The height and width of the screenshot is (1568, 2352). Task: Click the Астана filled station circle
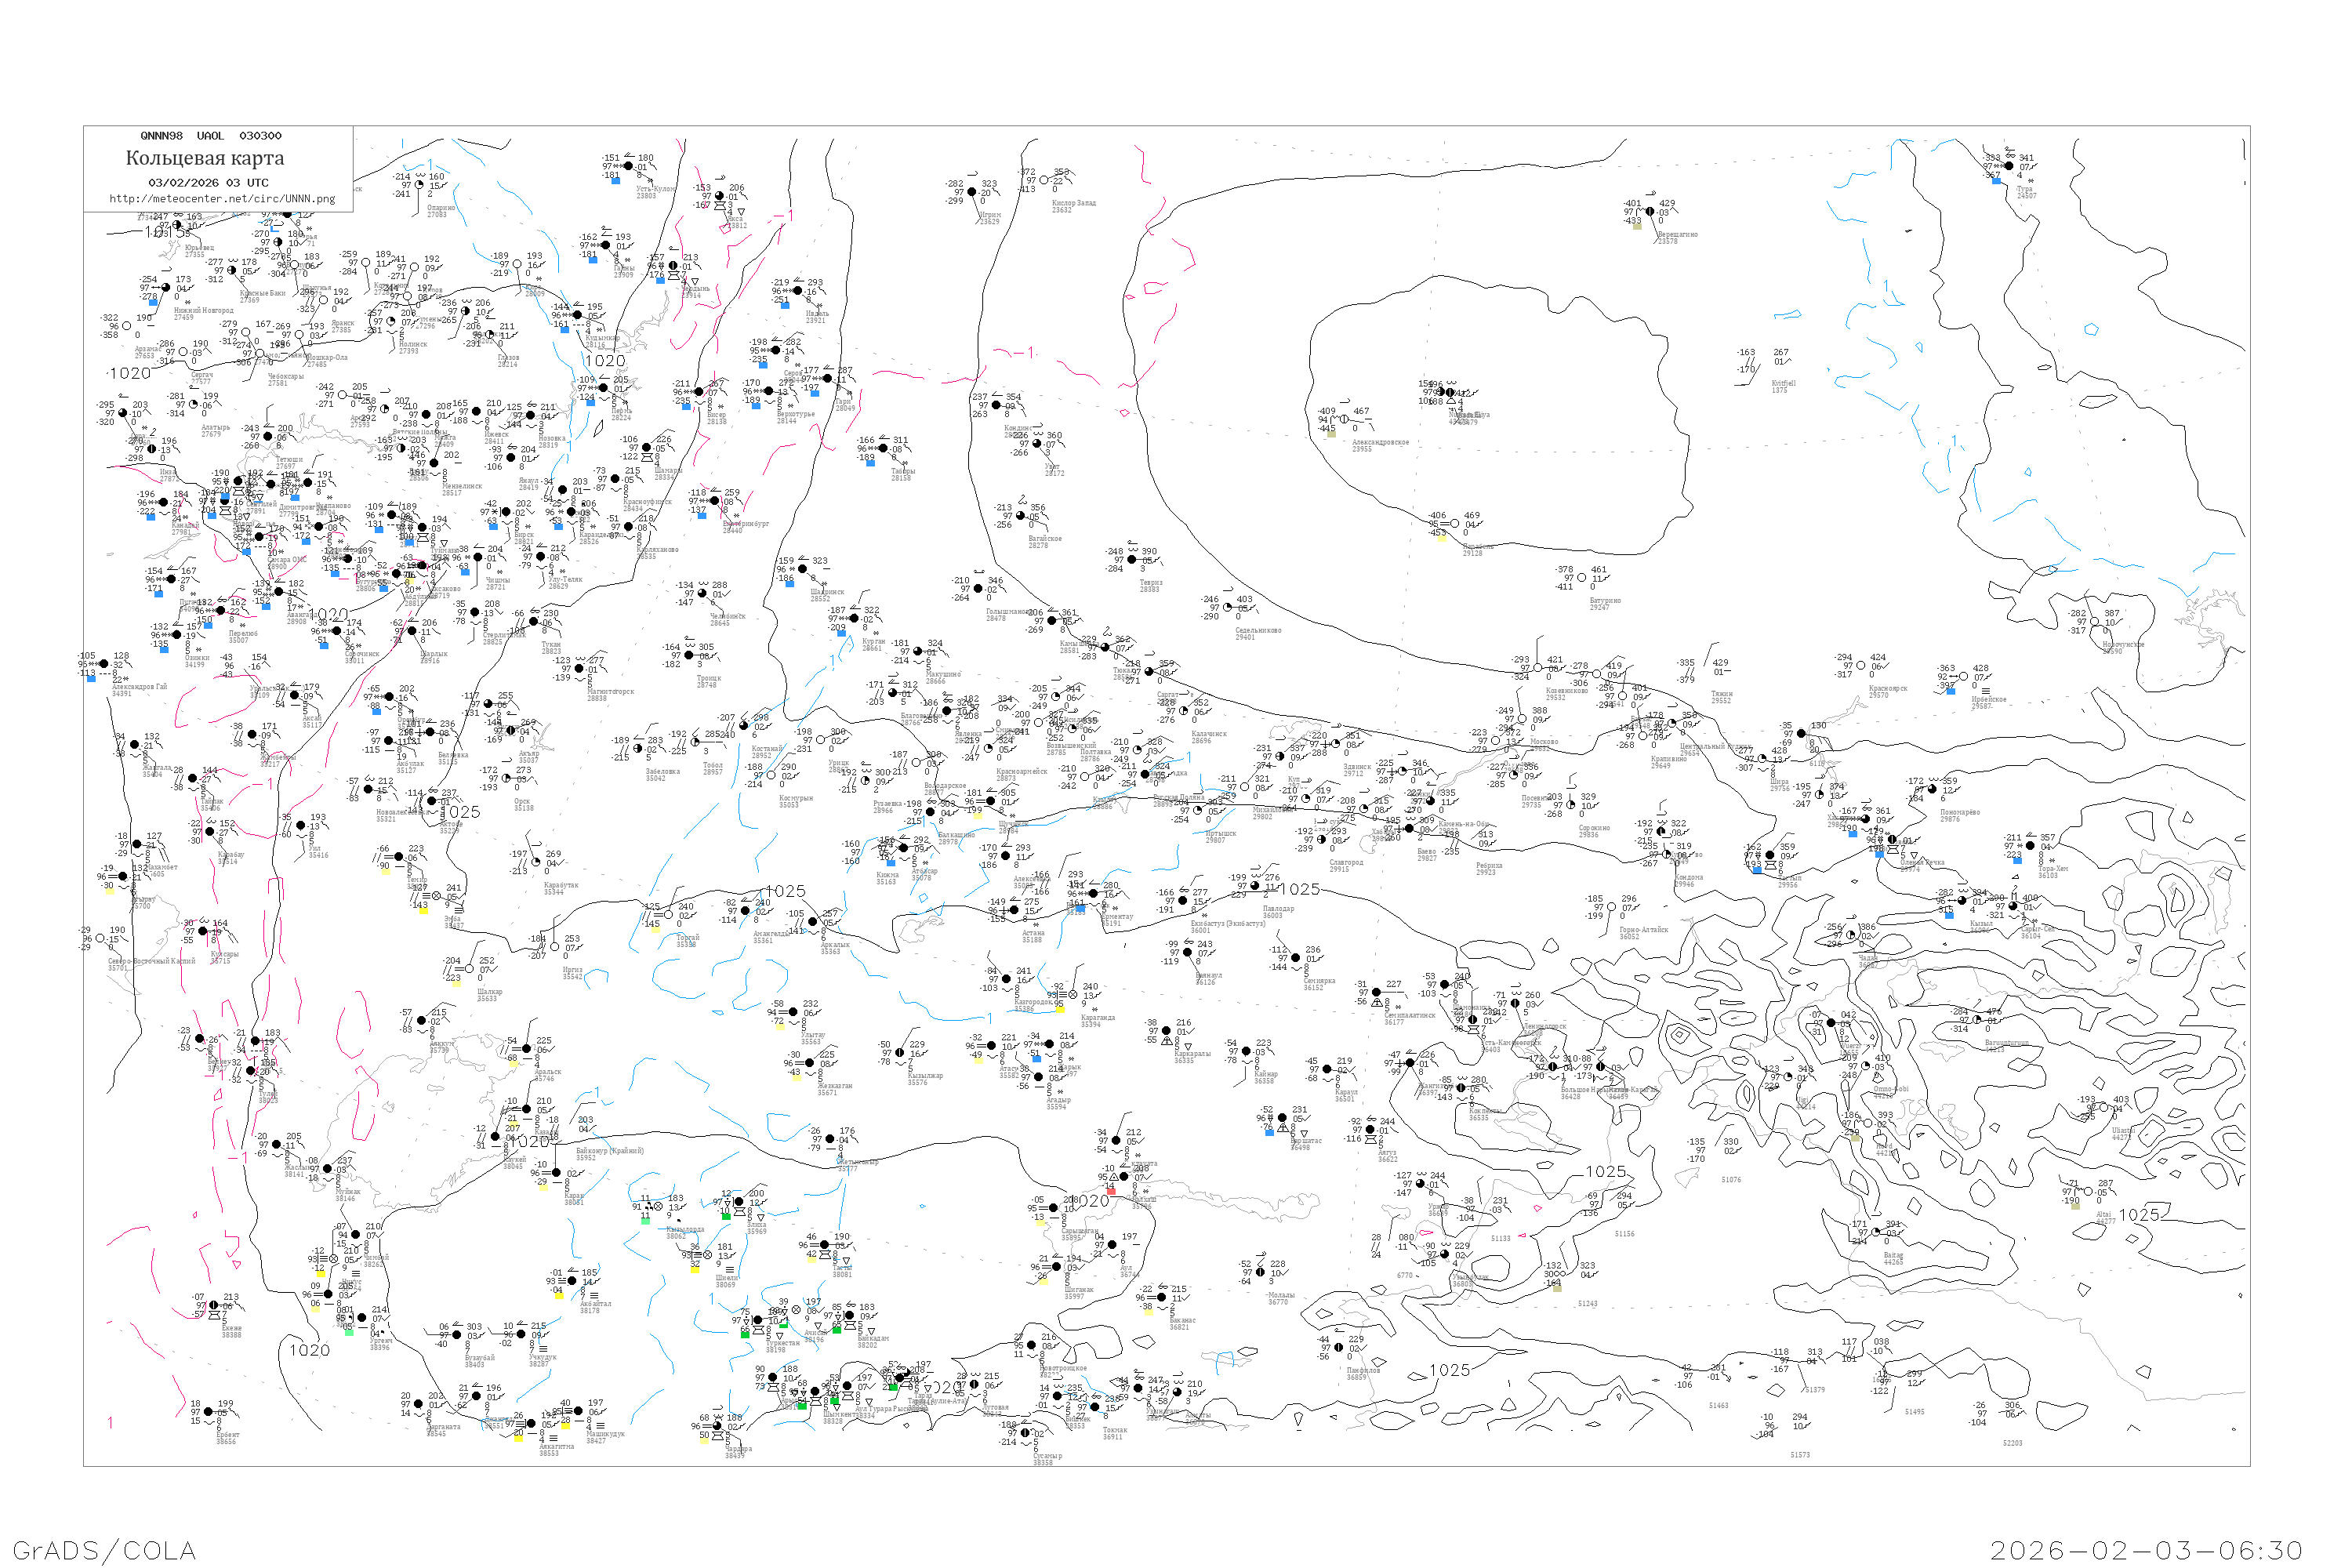click(x=1015, y=910)
